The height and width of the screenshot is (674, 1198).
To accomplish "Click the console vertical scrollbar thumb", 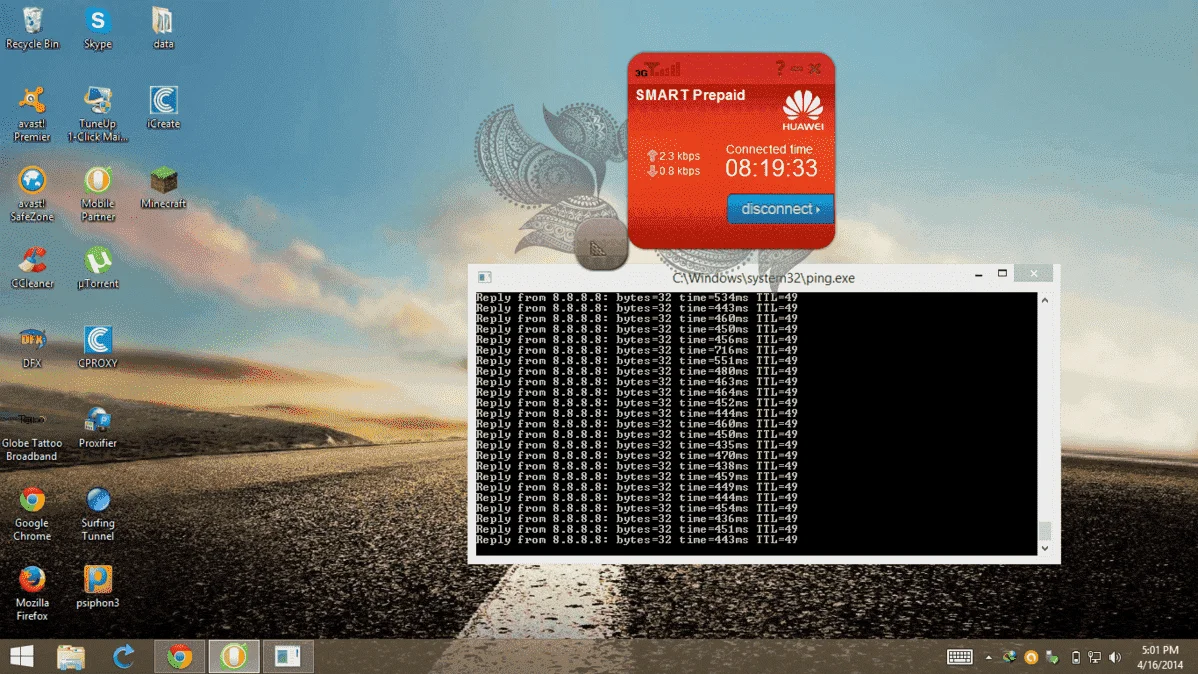I will pyautogui.click(x=1044, y=529).
